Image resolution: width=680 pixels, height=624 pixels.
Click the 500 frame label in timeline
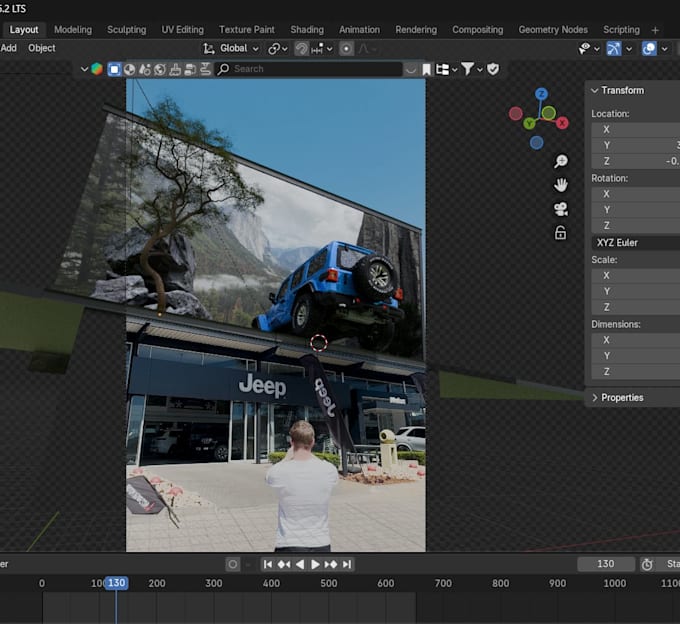[x=329, y=583]
